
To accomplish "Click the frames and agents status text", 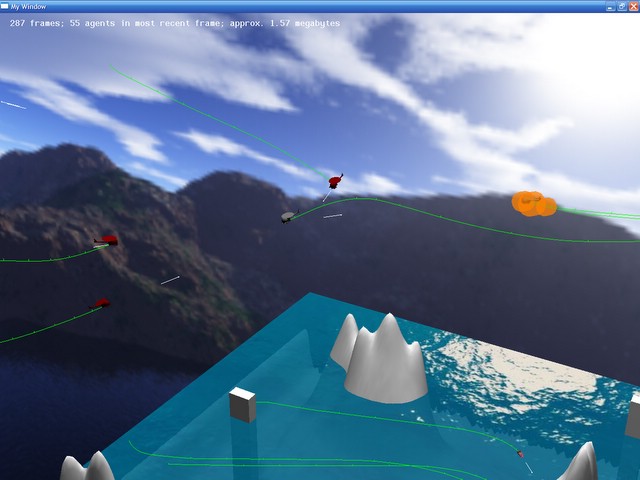I will pos(175,23).
